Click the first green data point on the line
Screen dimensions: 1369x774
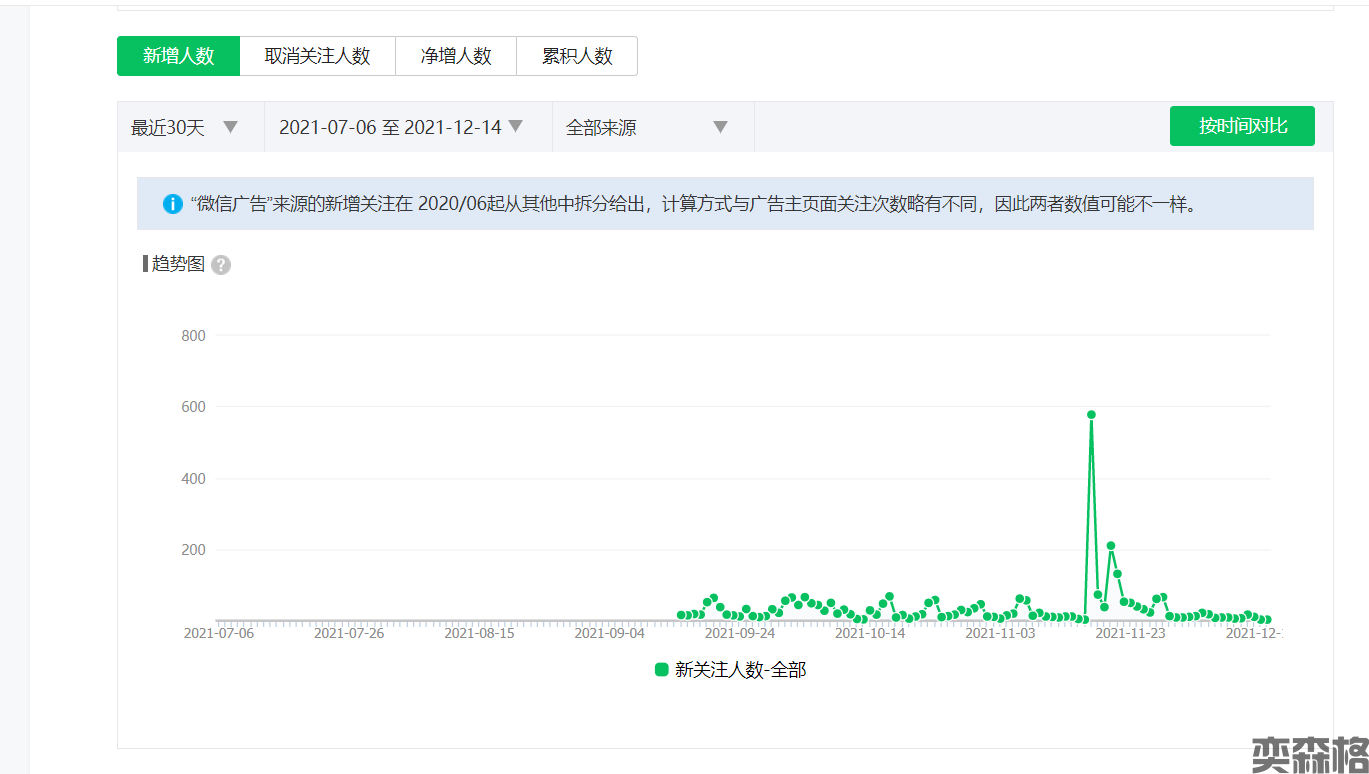681,615
